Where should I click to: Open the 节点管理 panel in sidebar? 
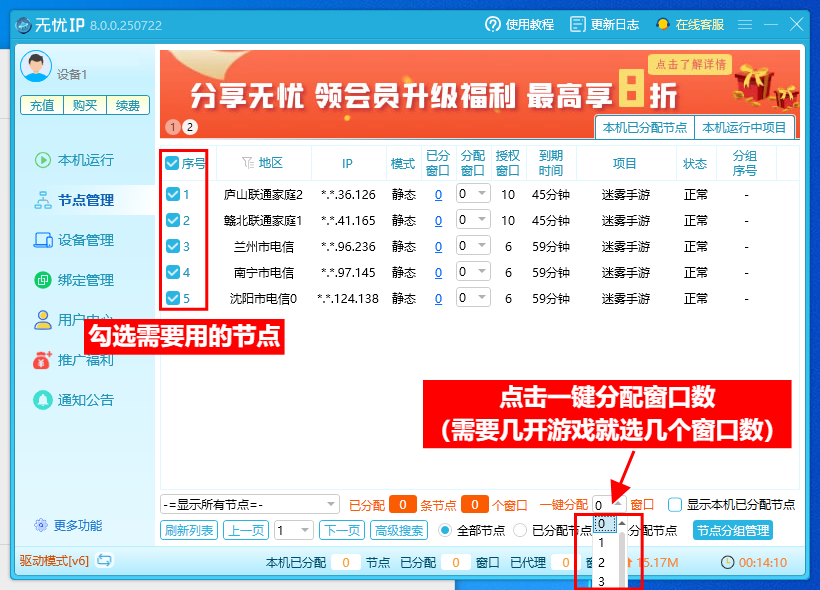[x=75, y=199]
